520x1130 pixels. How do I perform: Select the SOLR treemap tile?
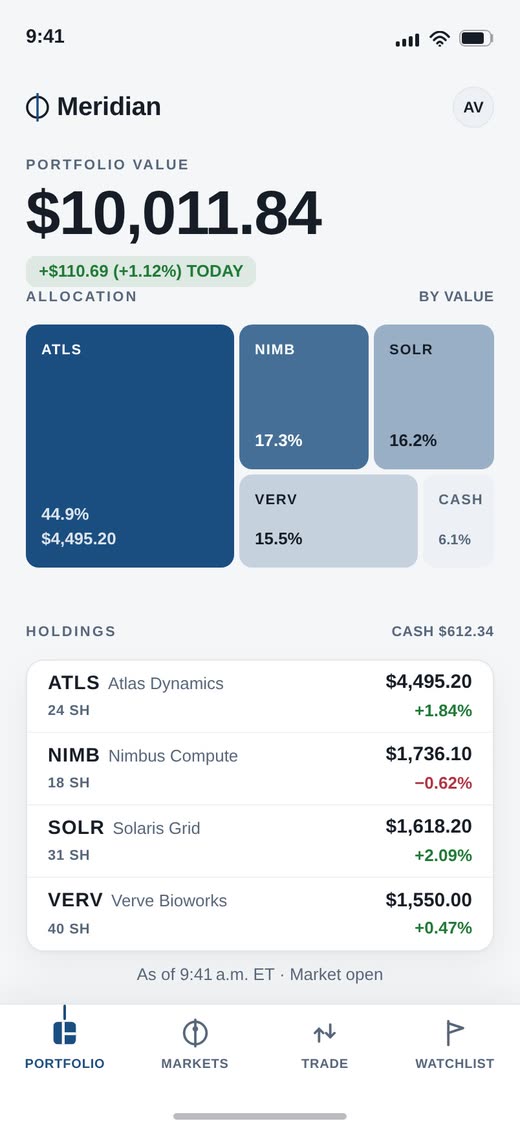[x=434, y=396]
